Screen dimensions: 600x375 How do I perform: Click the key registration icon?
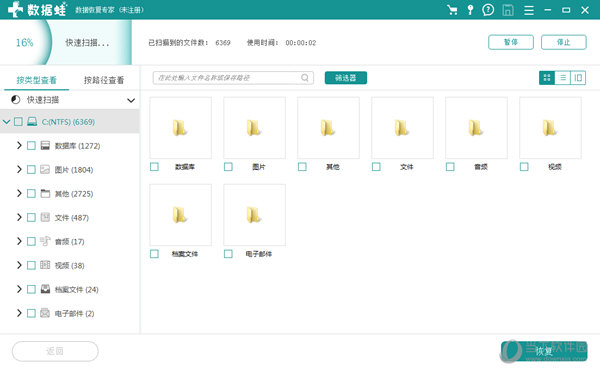[x=470, y=10]
